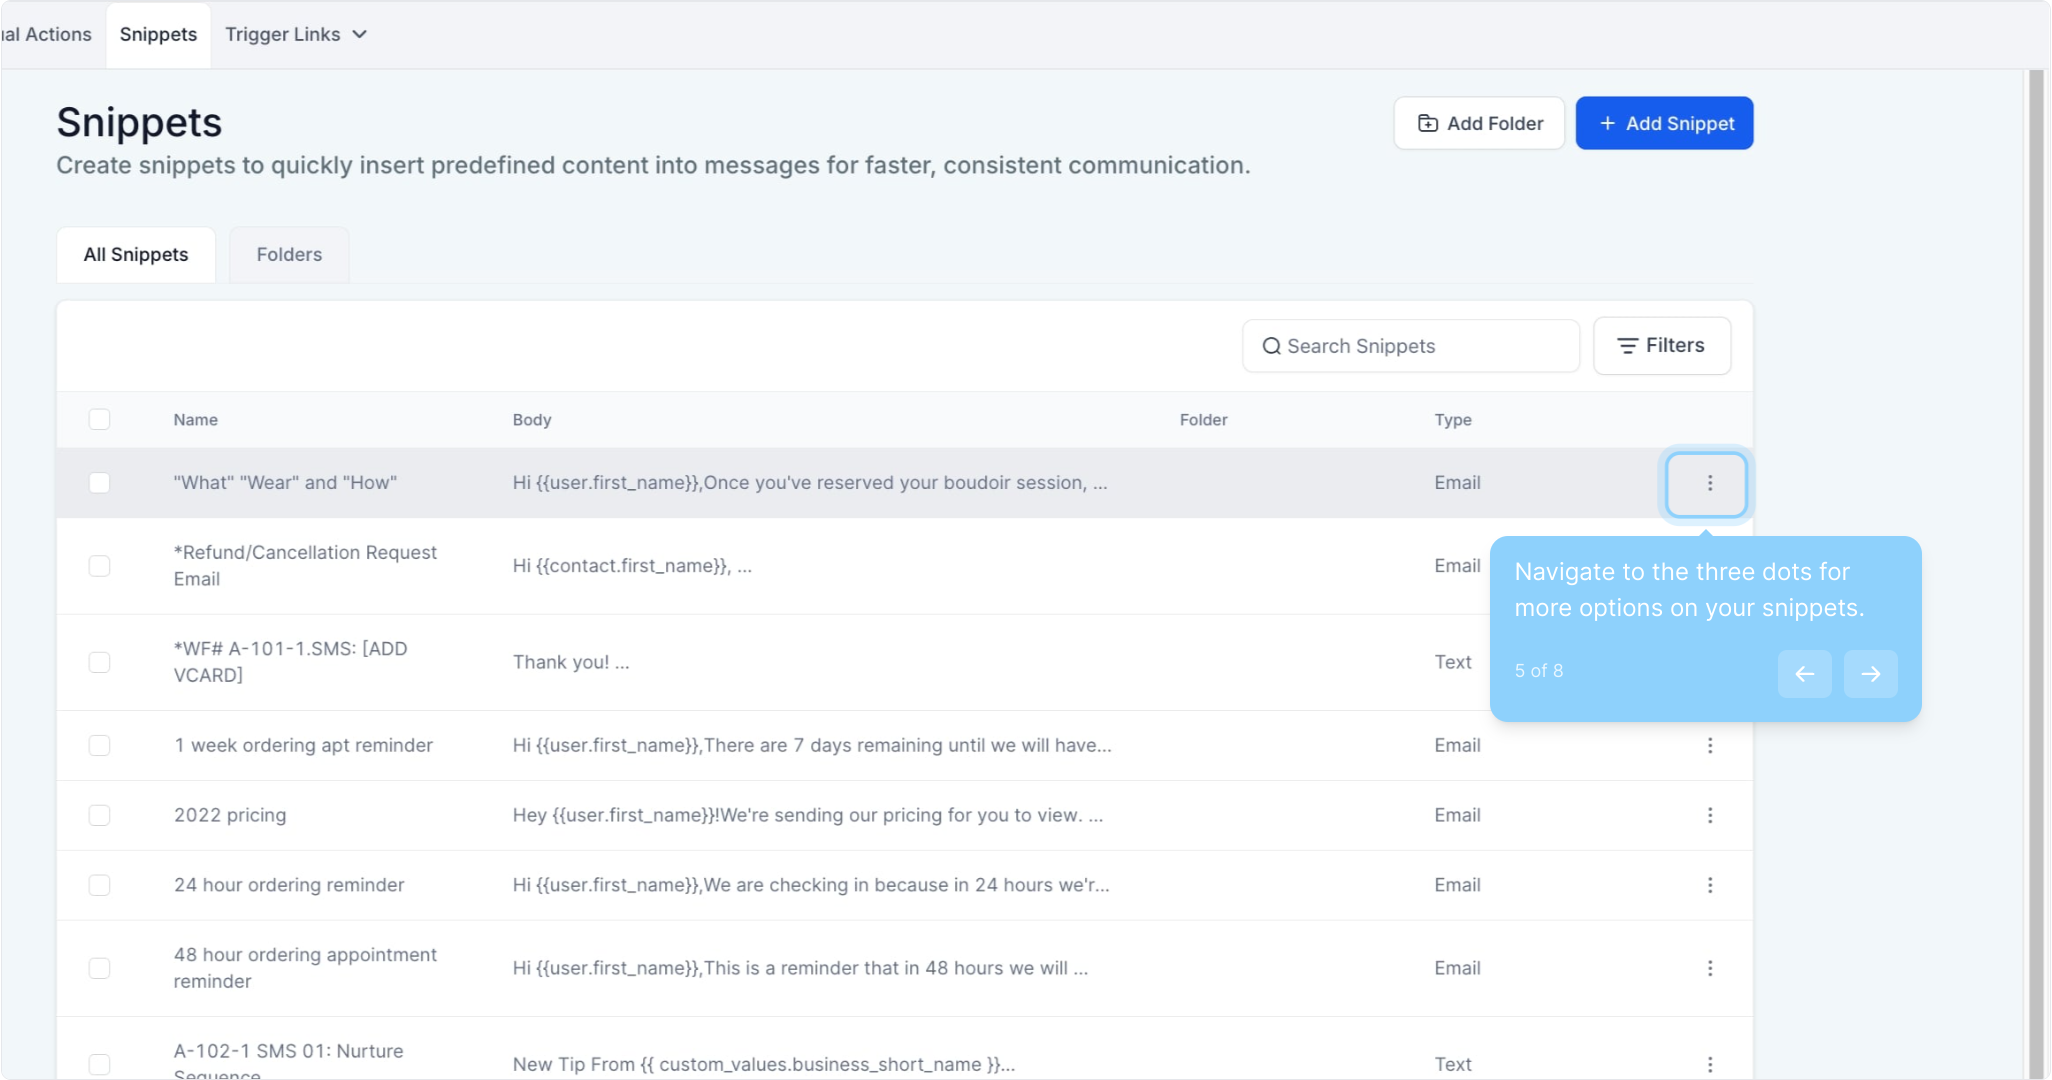Open options for 48 hour ordering appointment reminder

(1709, 969)
